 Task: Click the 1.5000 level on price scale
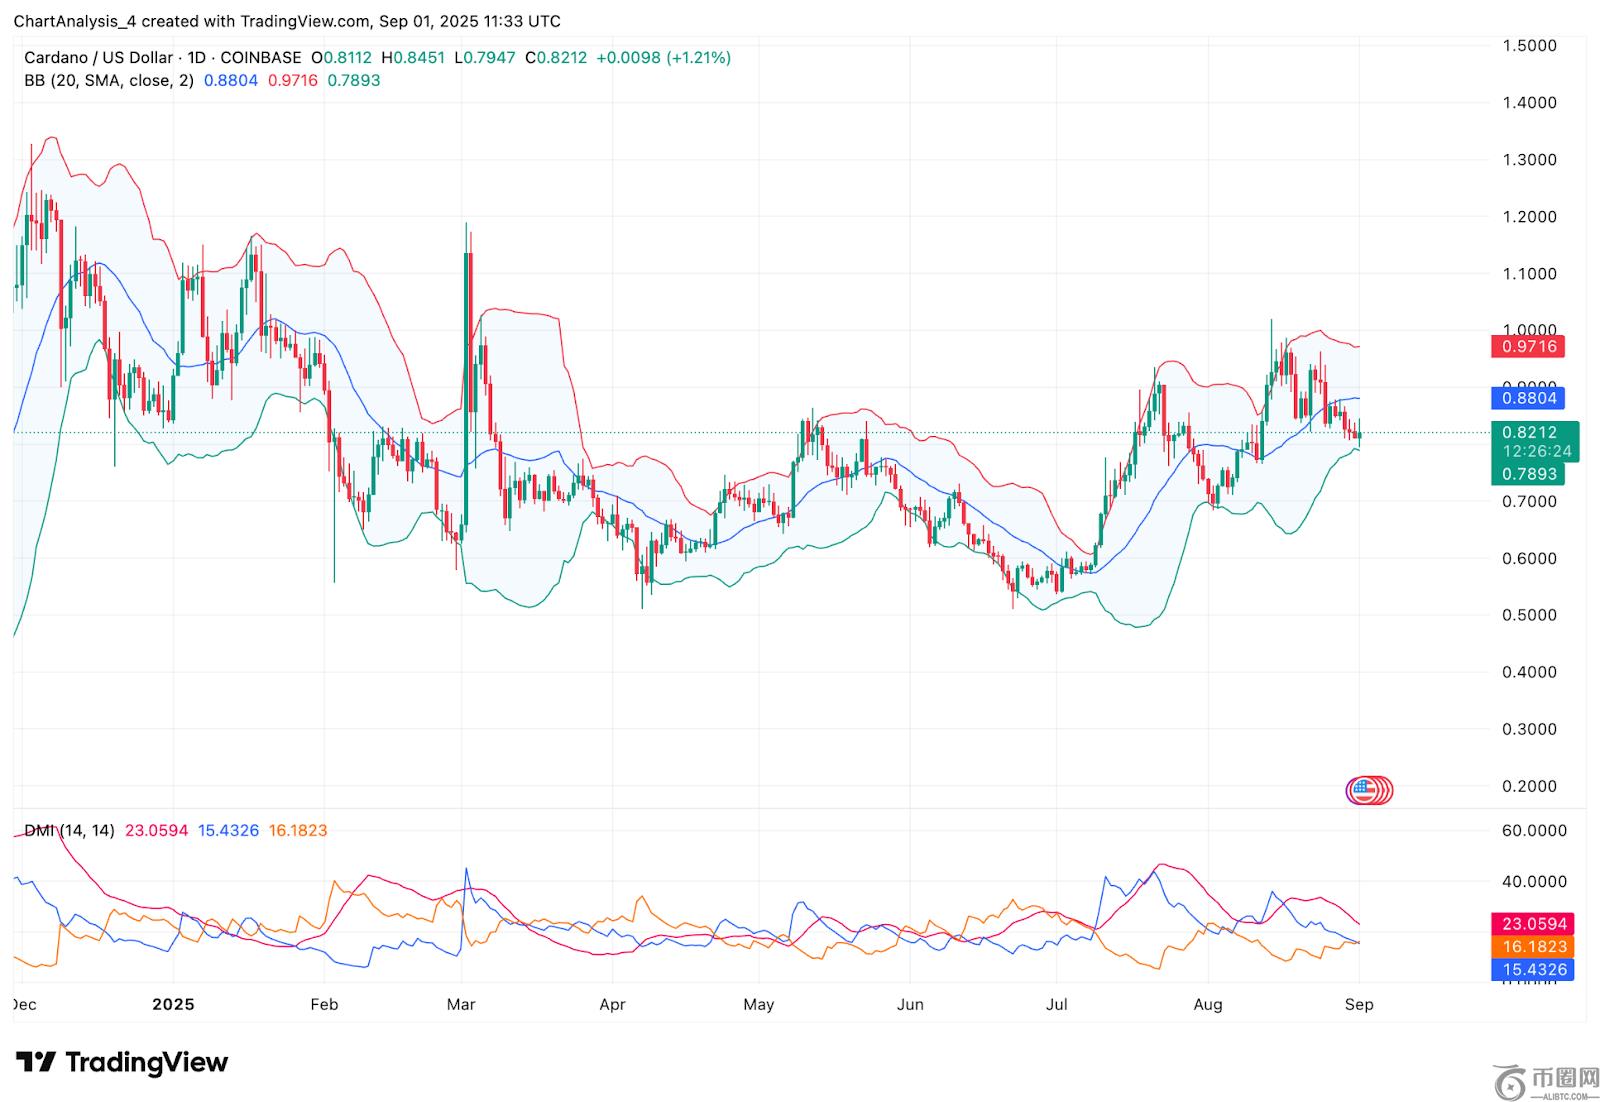[1529, 46]
